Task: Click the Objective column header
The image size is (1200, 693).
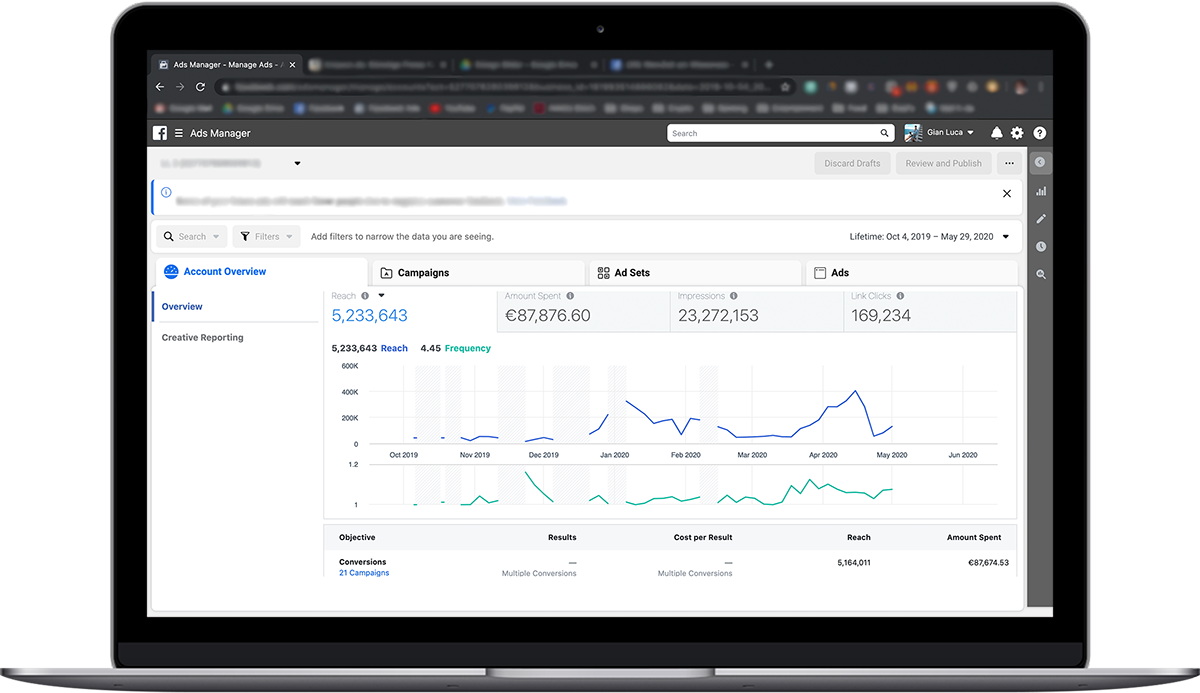Action: pos(357,538)
